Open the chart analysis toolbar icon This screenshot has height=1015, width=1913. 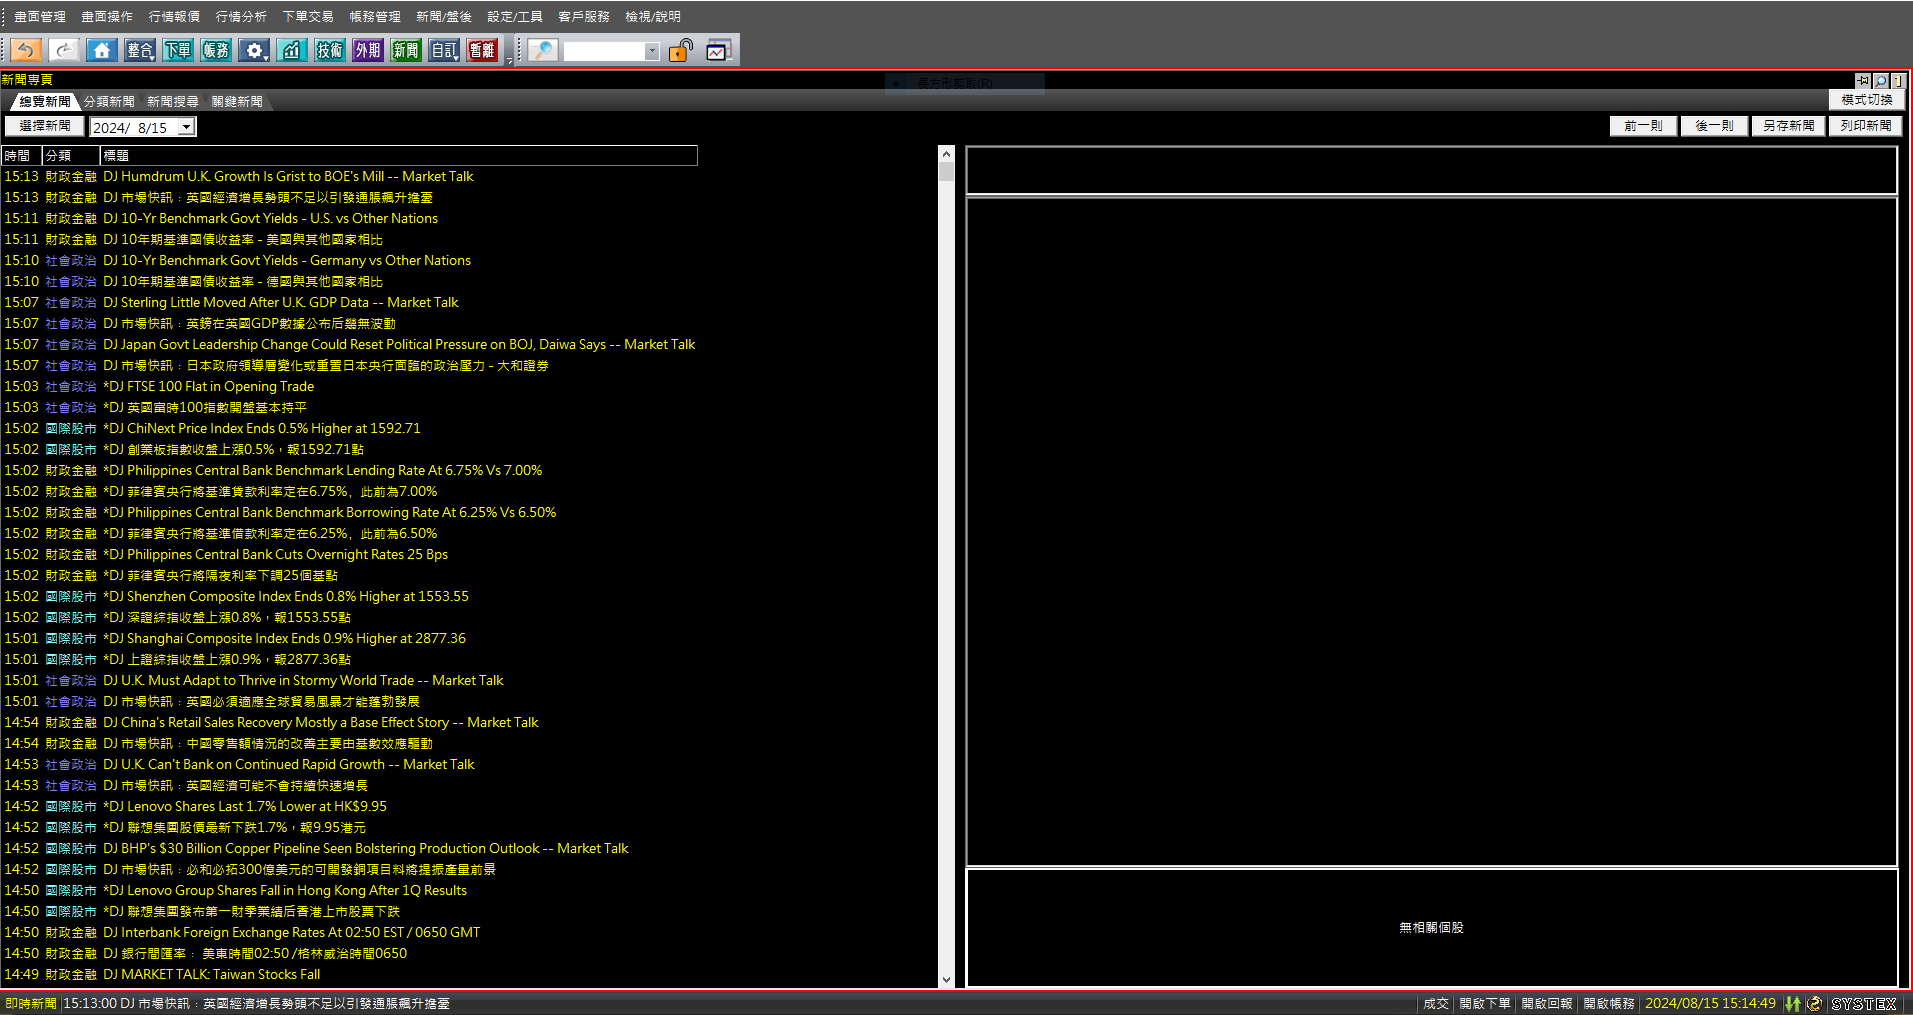(x=291, y=50)
